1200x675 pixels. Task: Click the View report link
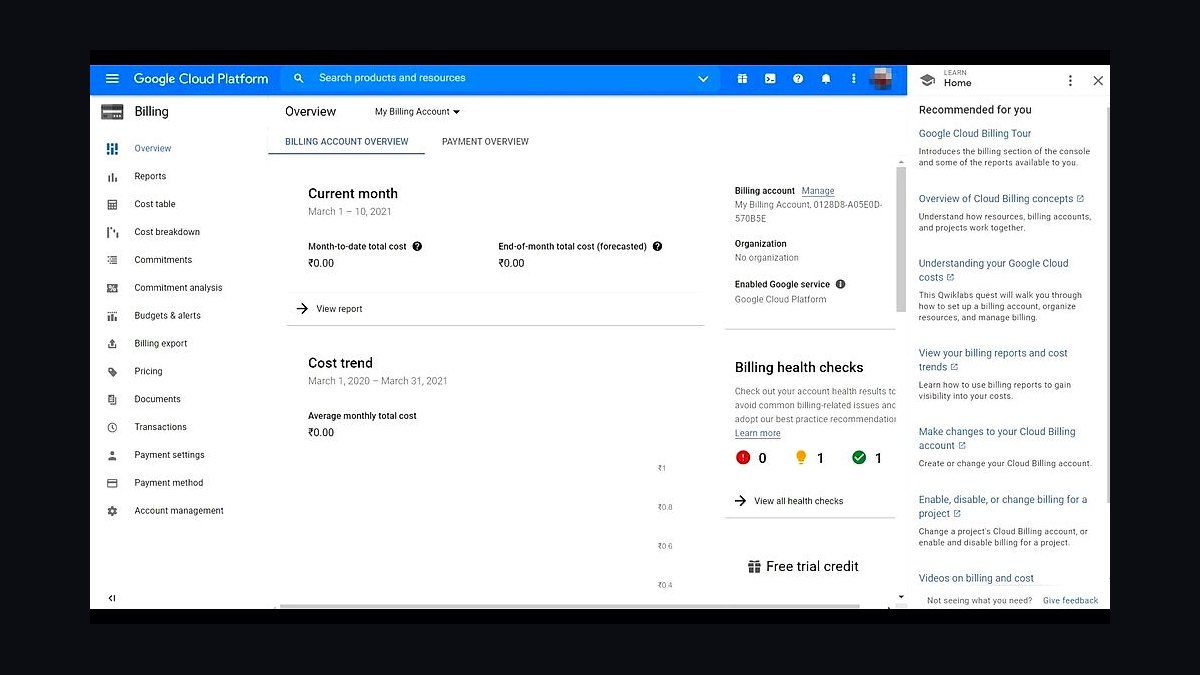click(330, 309)
